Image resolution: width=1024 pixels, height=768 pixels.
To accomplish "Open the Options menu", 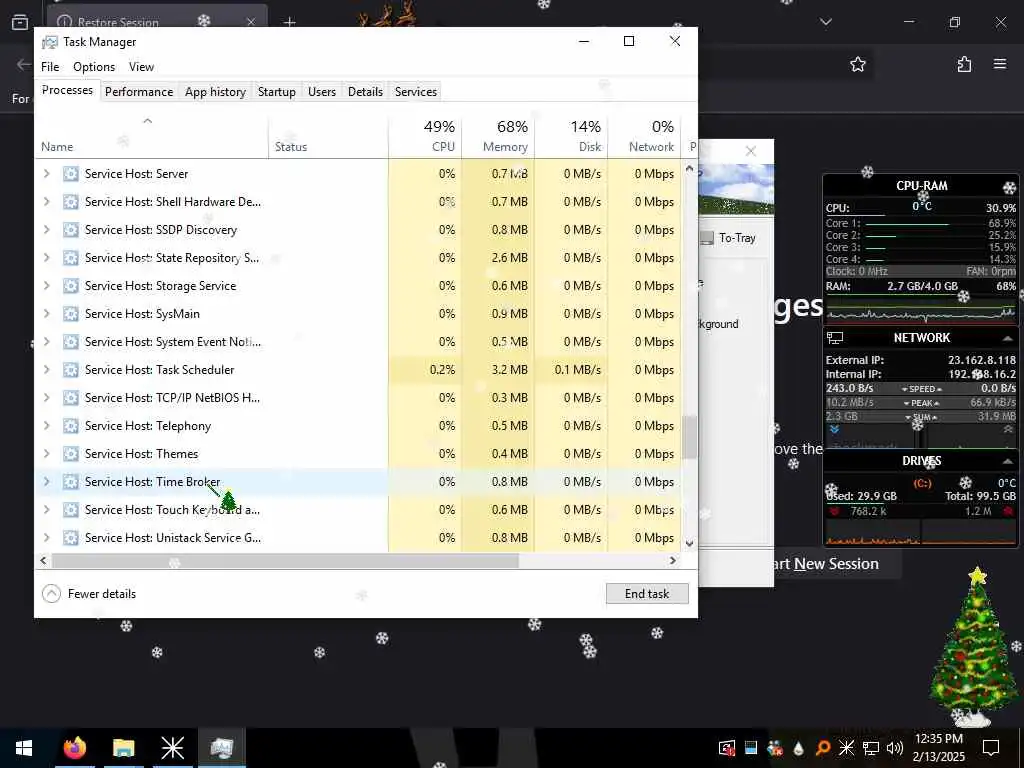I will tap(94, 67).
